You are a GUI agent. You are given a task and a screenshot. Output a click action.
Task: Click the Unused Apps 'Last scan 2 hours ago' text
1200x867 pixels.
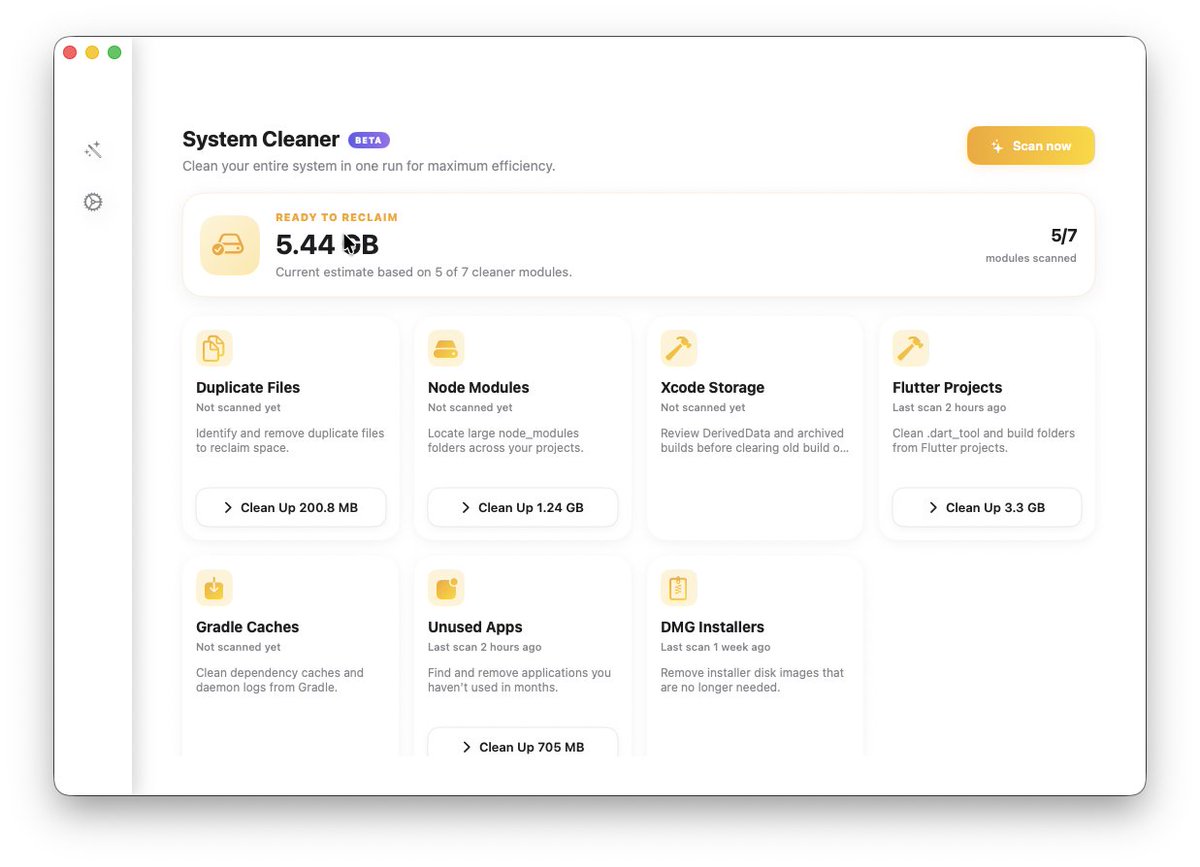tap(485, 647)
